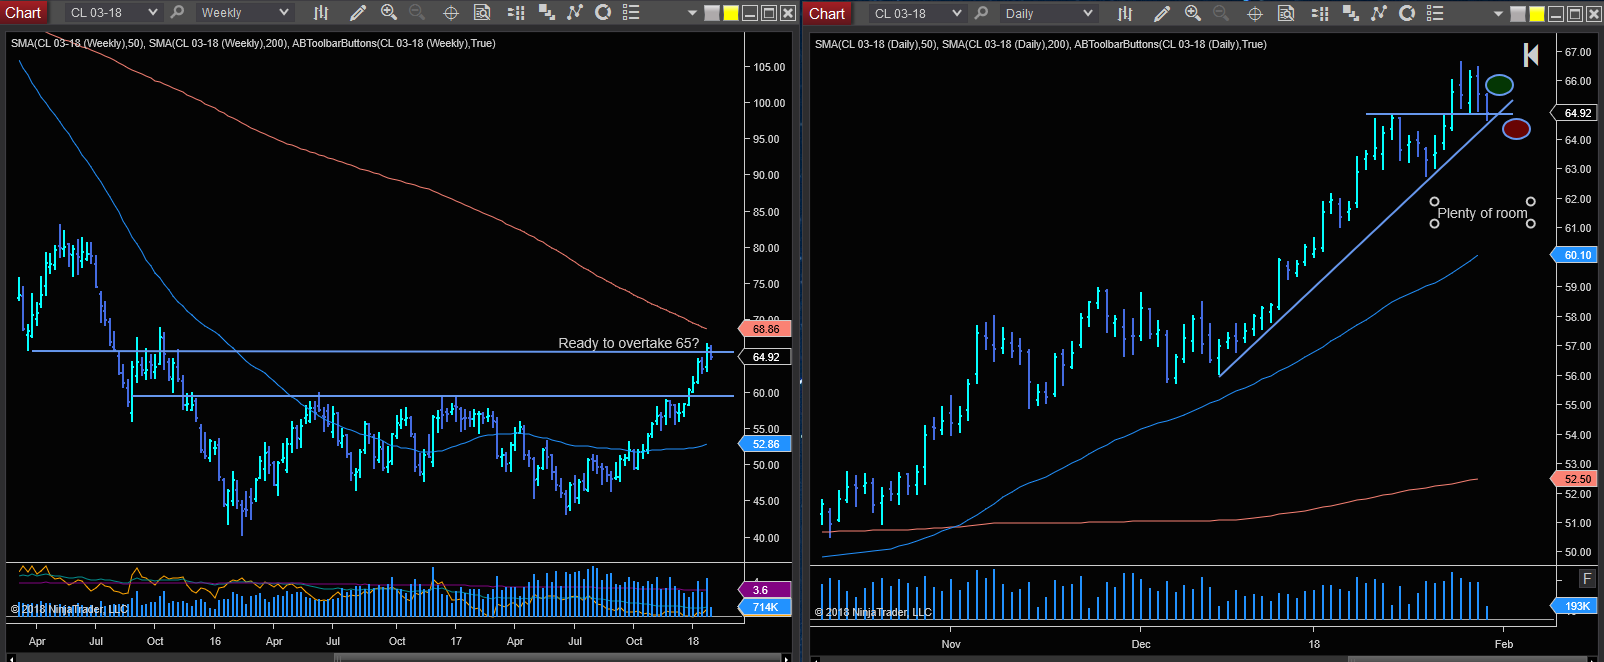Expand CL 03-18 instrument dropdown in Weekly chart
1604x662 pixels.
153,13
